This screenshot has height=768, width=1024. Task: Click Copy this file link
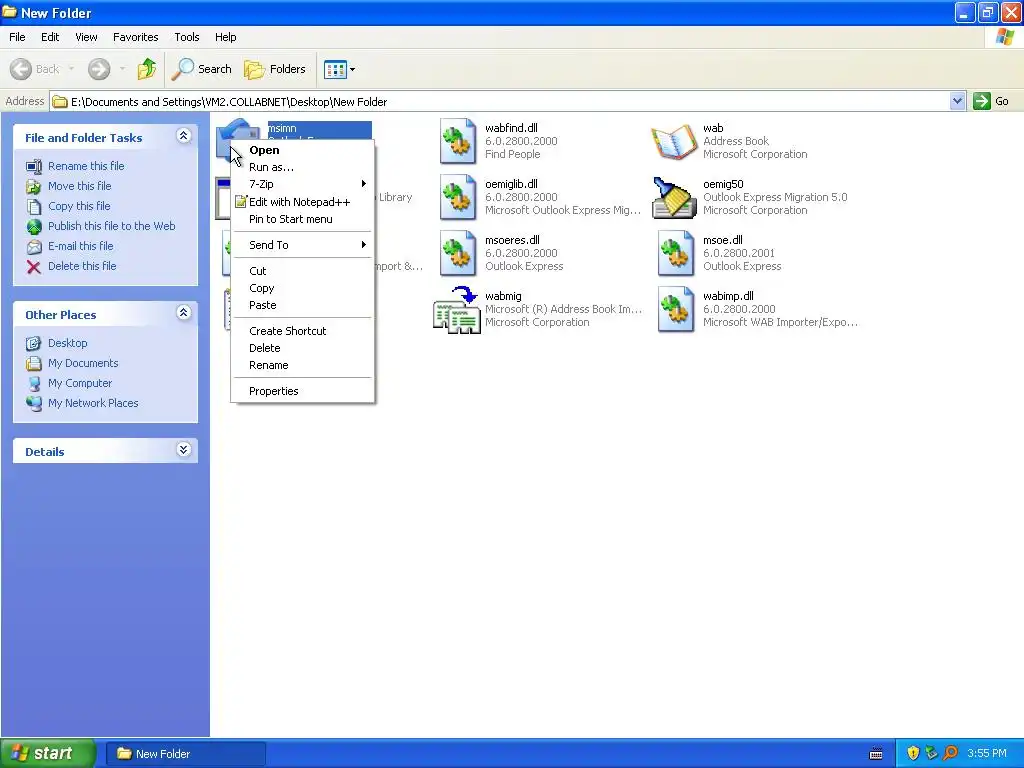(79, 206)
